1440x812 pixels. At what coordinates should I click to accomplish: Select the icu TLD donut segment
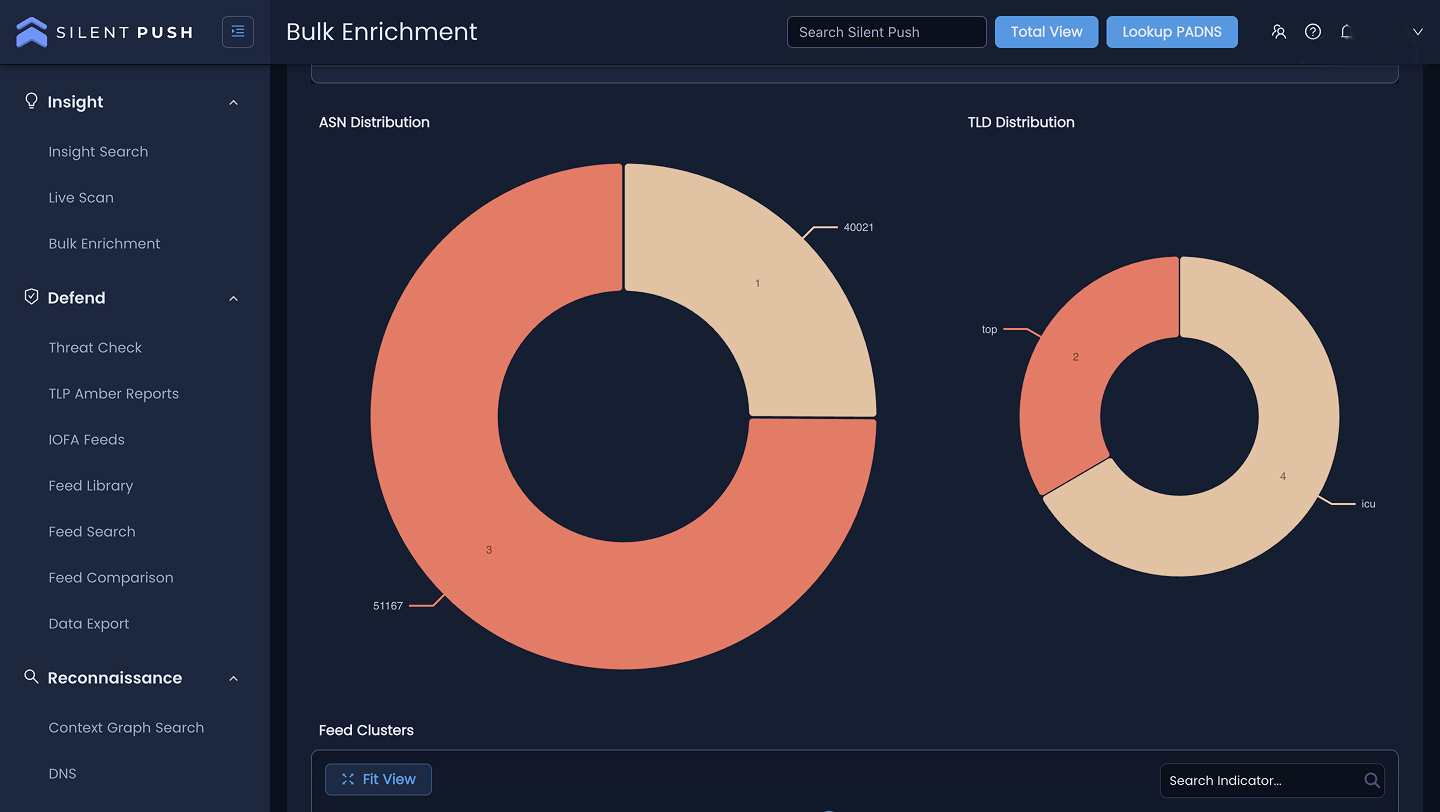pyautogui.click(x=1283, y=476)
